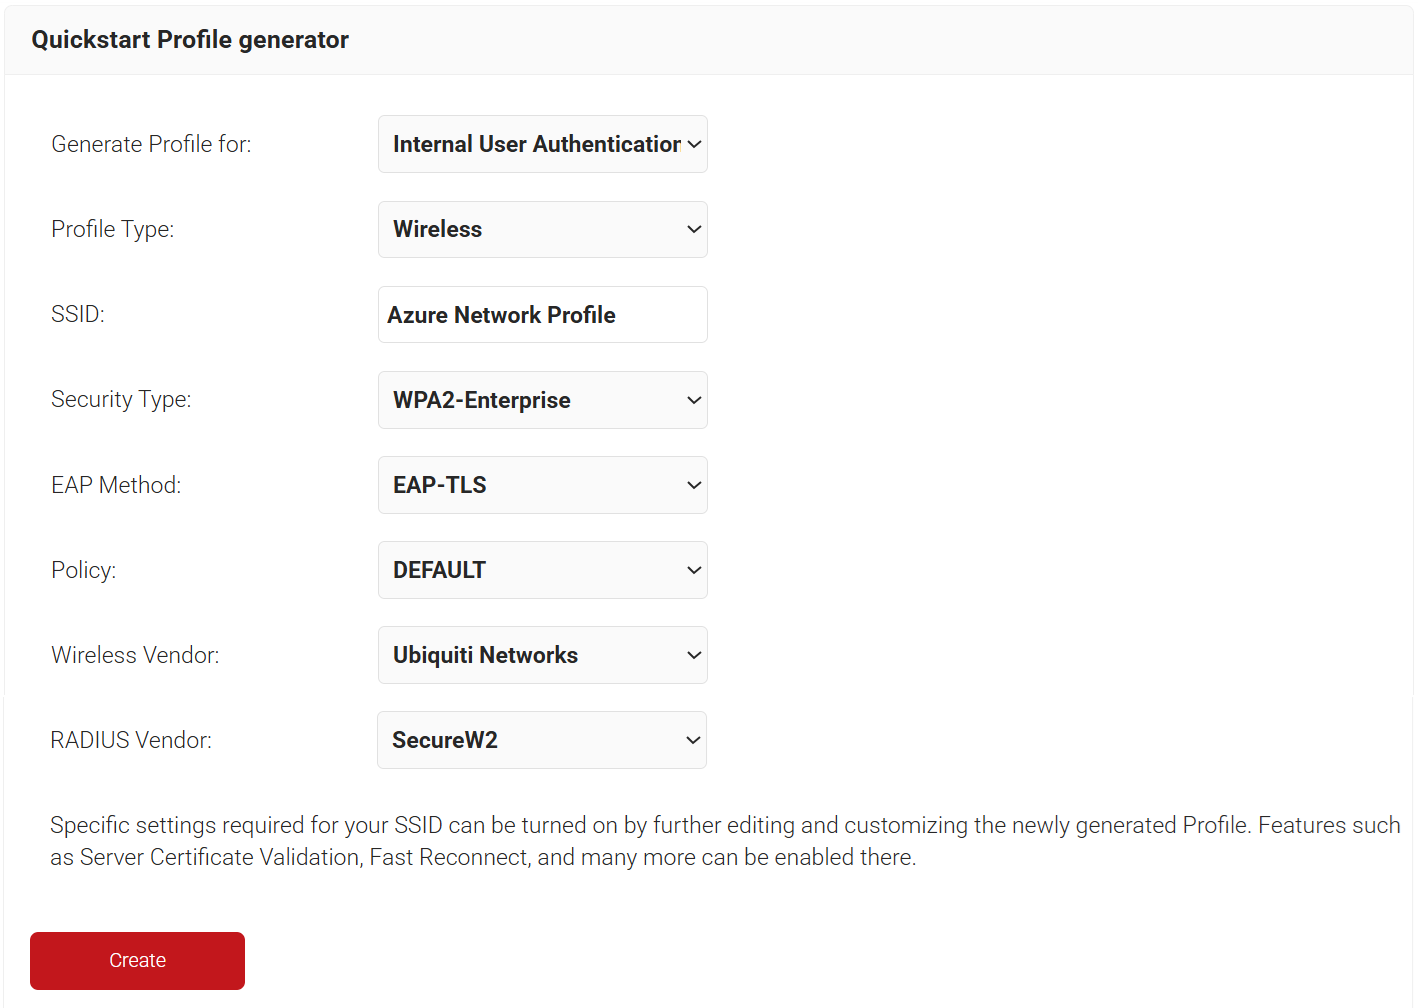Click the Server Certificate Validation text line
This screenshot has width=1418, height=1008.
[220, 858]
